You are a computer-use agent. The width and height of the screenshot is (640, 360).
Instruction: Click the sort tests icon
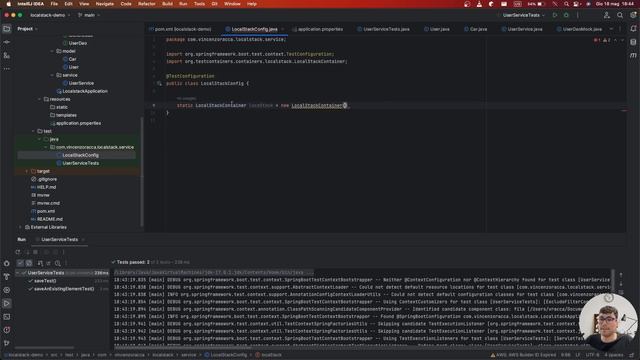40,263
